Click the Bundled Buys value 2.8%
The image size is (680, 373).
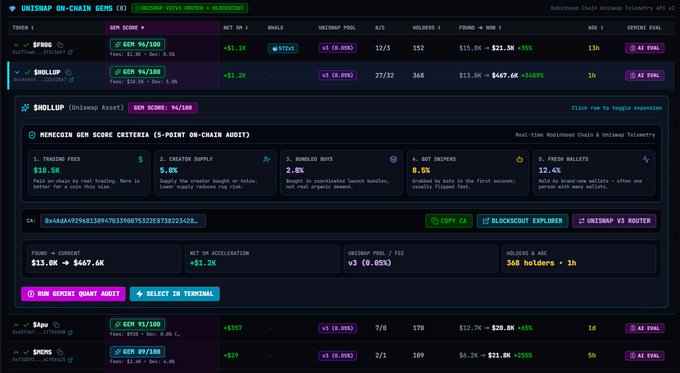click(x=295, y=170)
